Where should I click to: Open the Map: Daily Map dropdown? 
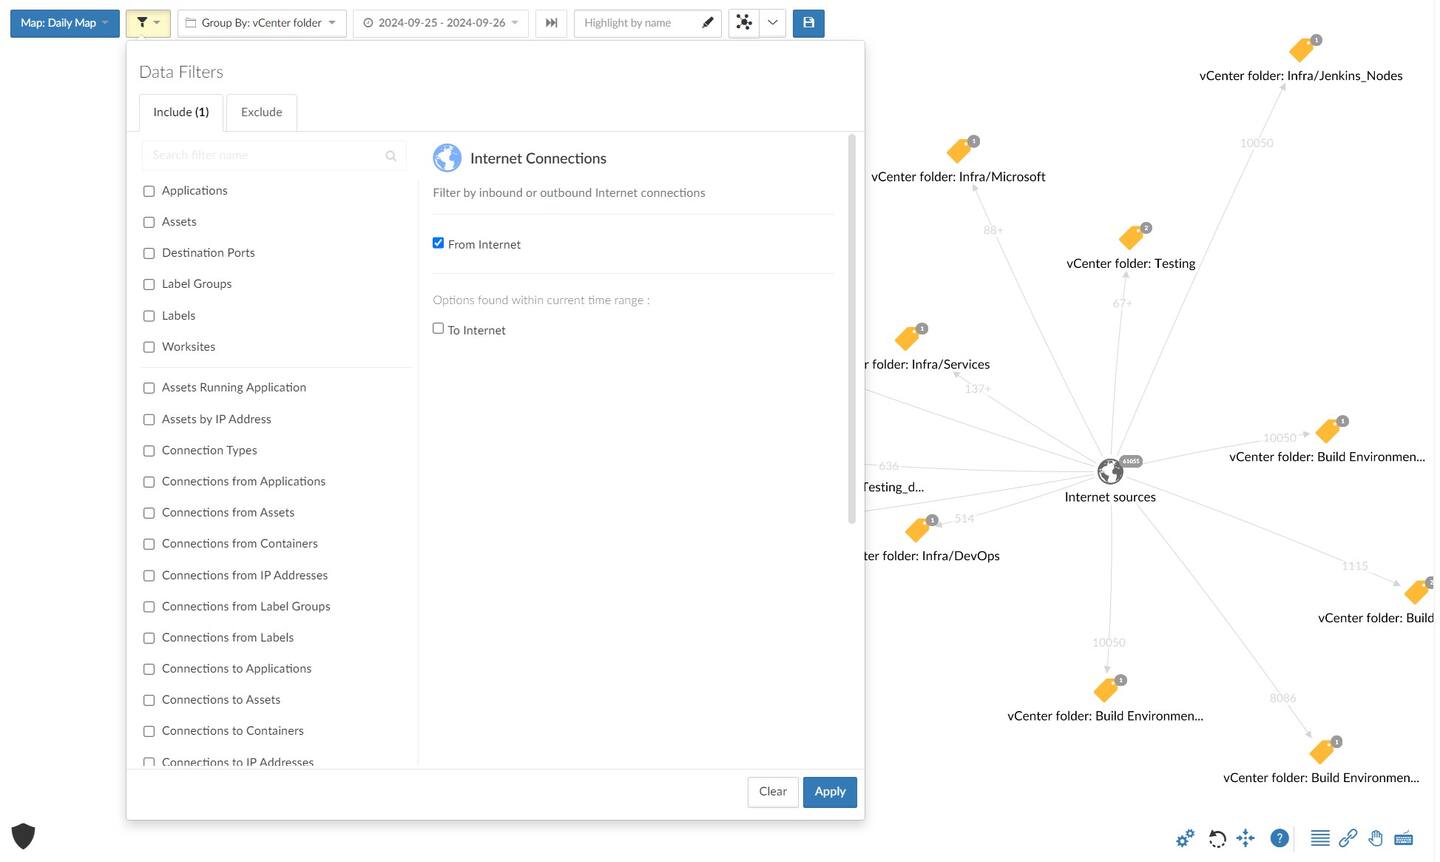65,23
